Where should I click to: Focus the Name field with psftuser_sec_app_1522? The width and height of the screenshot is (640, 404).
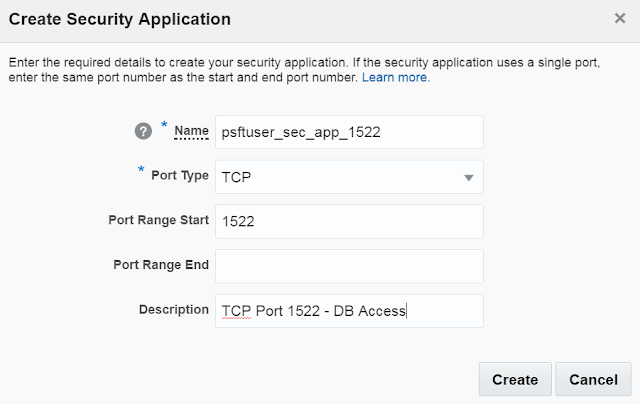point(348,131)
